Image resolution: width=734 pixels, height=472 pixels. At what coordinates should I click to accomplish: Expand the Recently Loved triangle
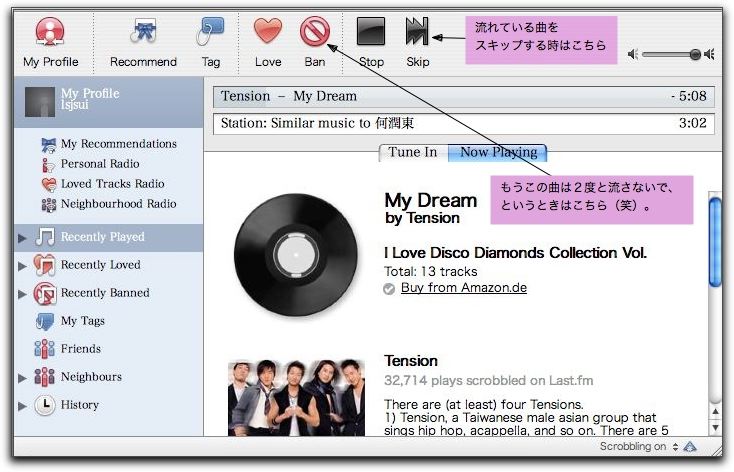22,266
